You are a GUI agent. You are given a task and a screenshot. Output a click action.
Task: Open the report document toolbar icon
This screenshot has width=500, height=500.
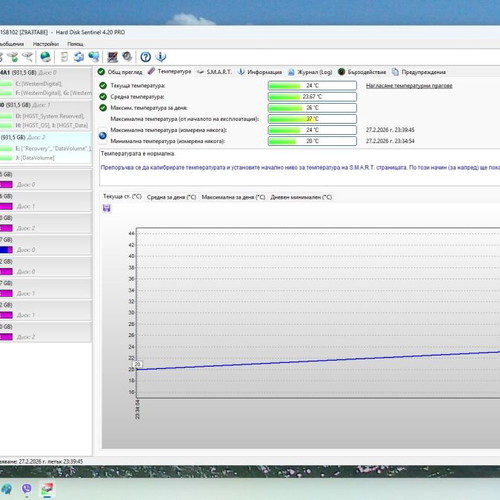coord(64,57)
